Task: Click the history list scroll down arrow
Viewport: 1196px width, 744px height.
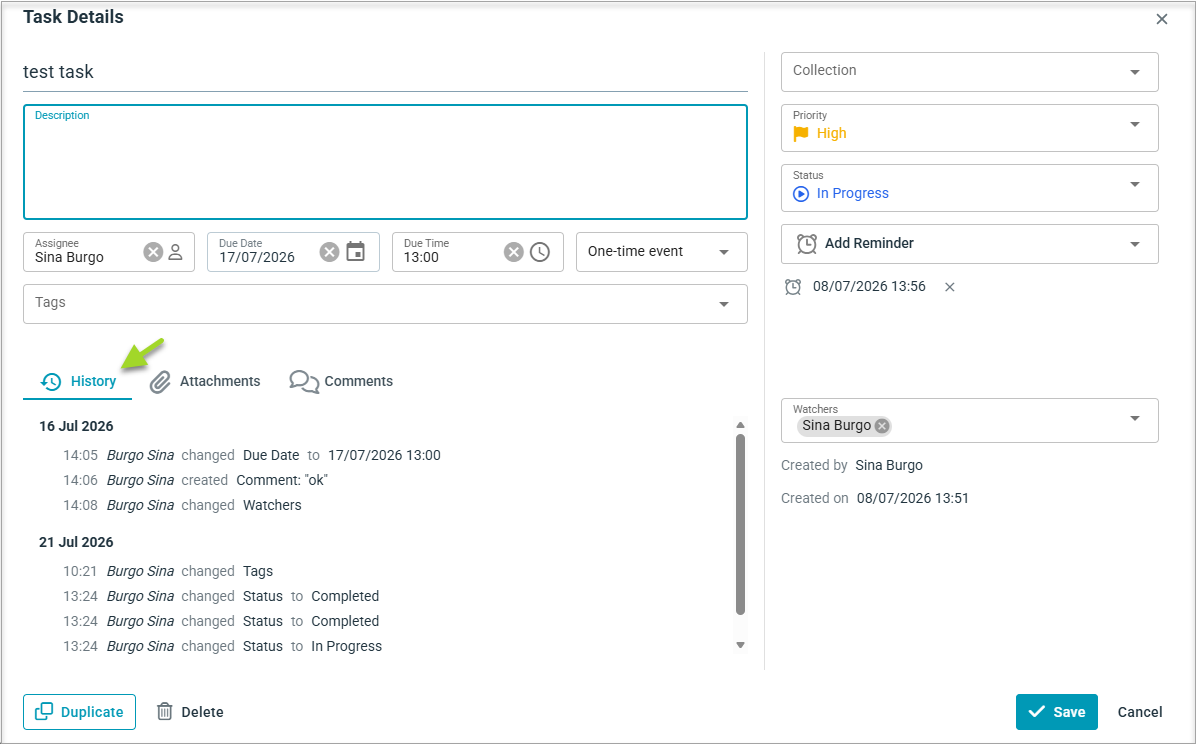Action: click(740, 646)
